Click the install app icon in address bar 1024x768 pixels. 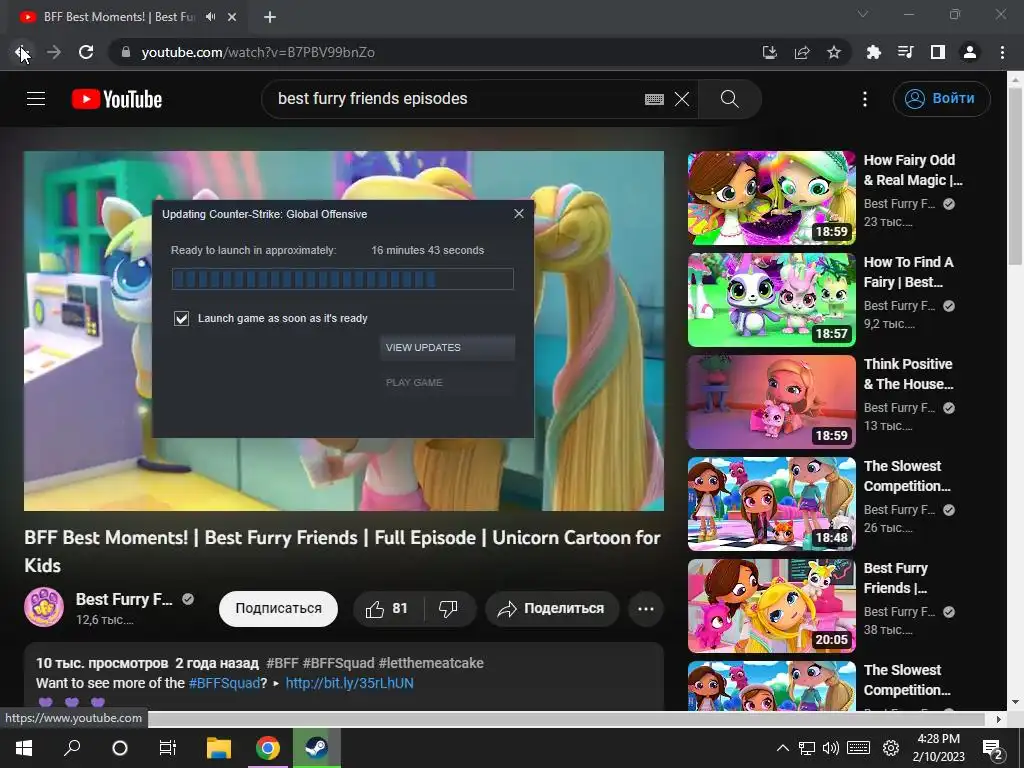click(770, 52)
